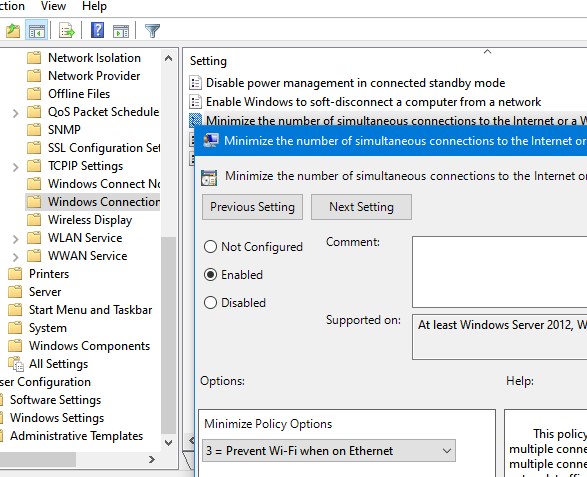Click the Printers folder icon

[15, 274]
